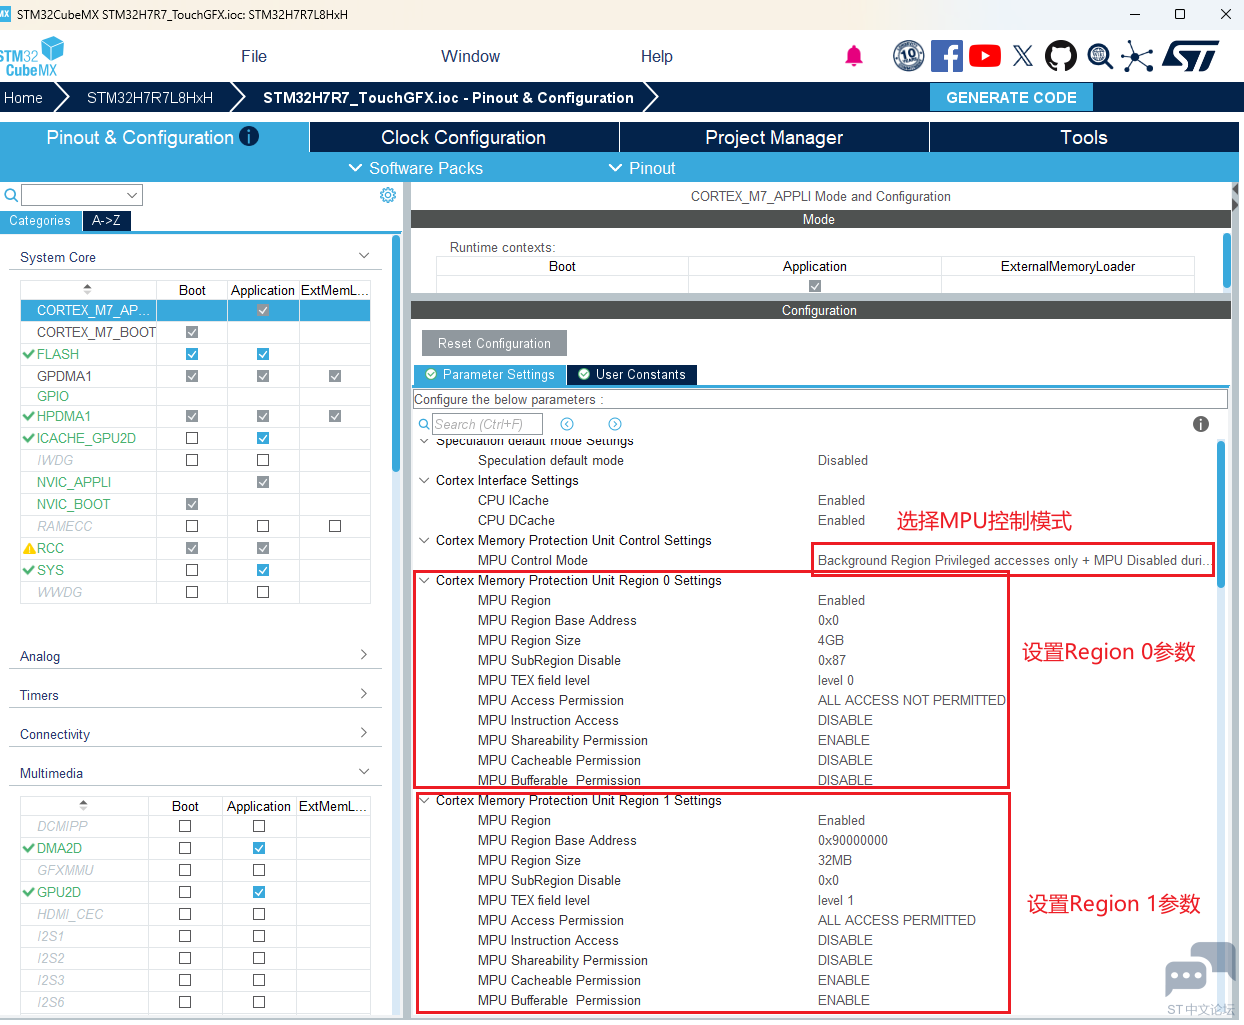The width and height of the screenshot is (1244, 1025).
Task: Toggle ICACHE_GPU2D Application checkbox
Action: click(x=263, y=438)
